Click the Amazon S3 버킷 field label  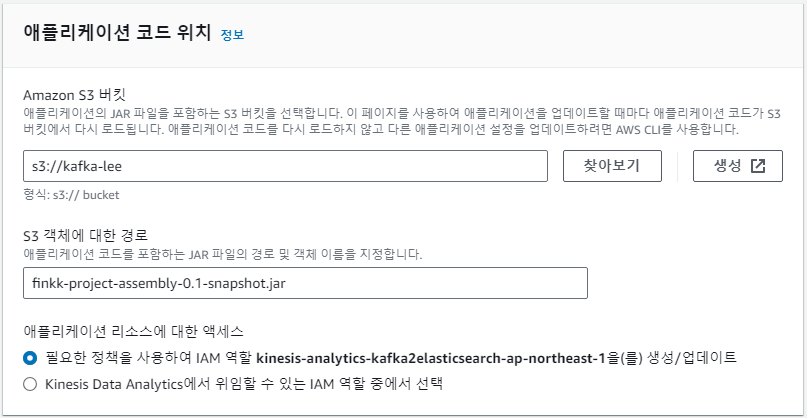click(75, 95)
